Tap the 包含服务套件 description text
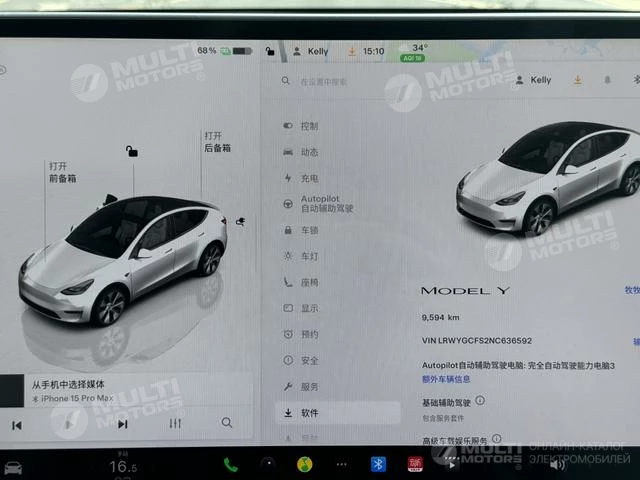The image size is (640, 480). pos(443,418)
